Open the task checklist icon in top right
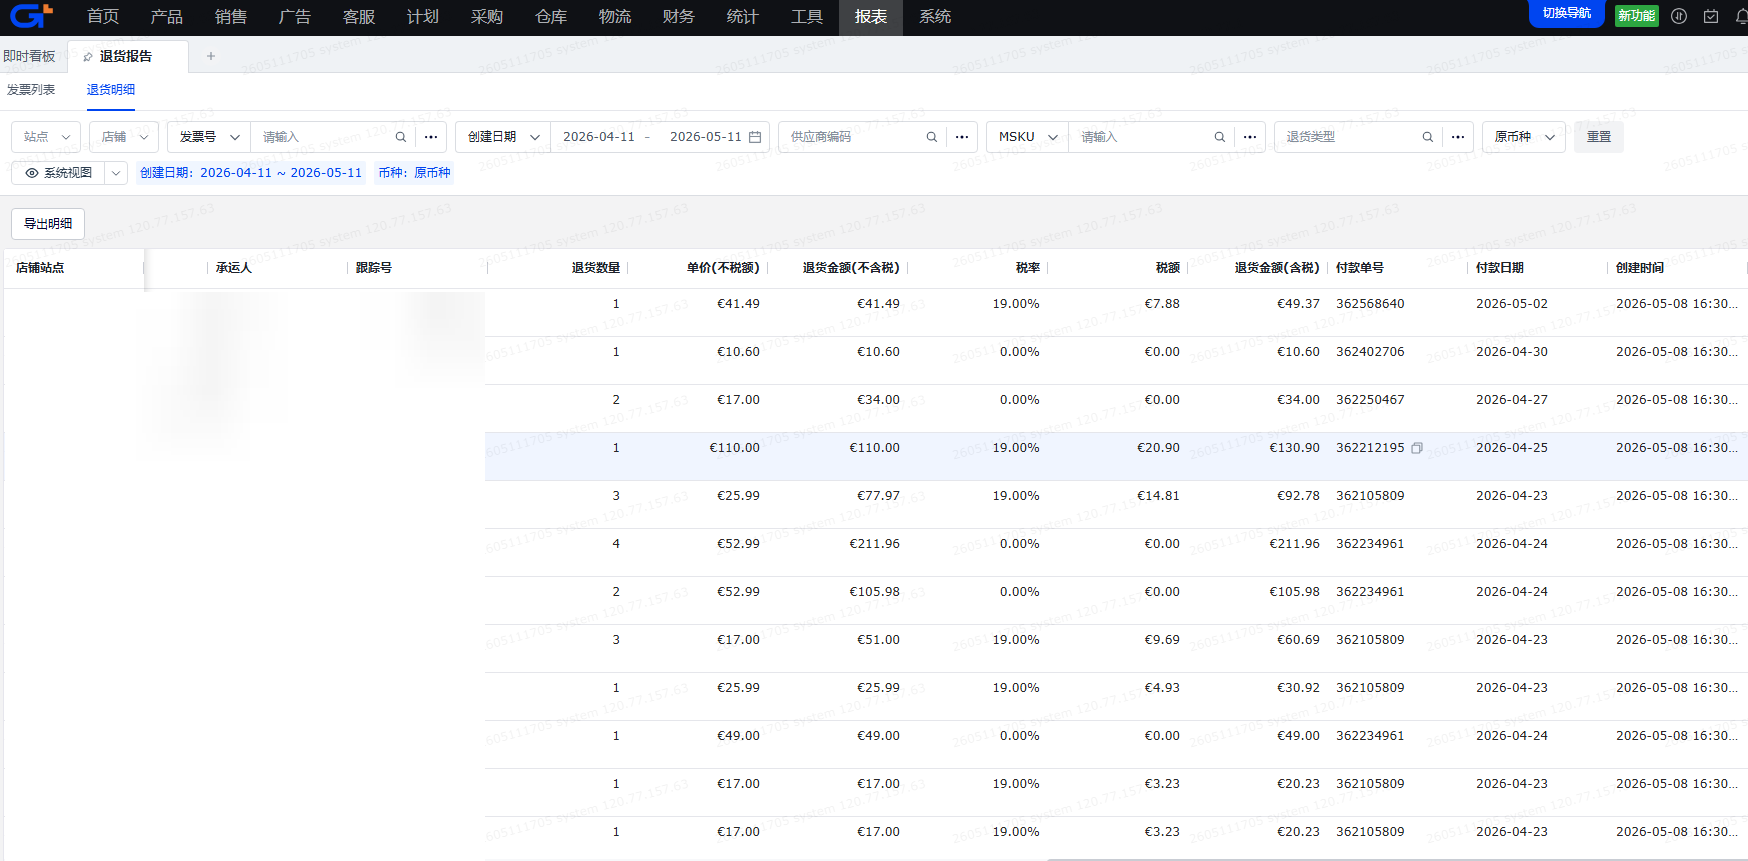The width and height of the screenshot is (1748, 861). point(1711,16)
